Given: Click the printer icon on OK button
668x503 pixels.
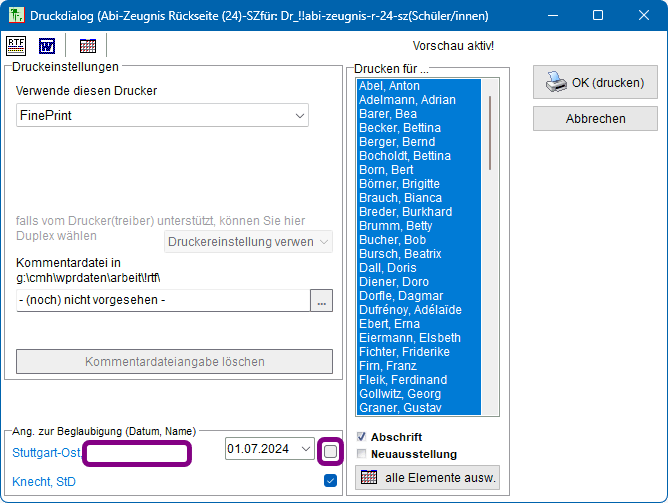Looking at the screenshot, I should pyautogui.click(x=555, y=83).
